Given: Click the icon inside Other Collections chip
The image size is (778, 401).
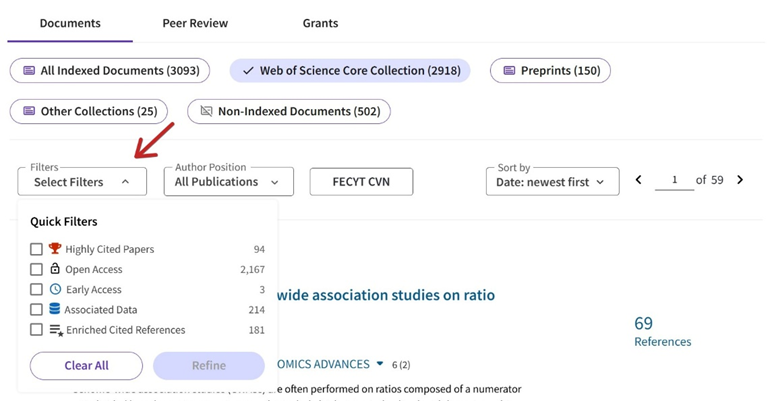Looking at the screenshot, I should tap(29, 111).
